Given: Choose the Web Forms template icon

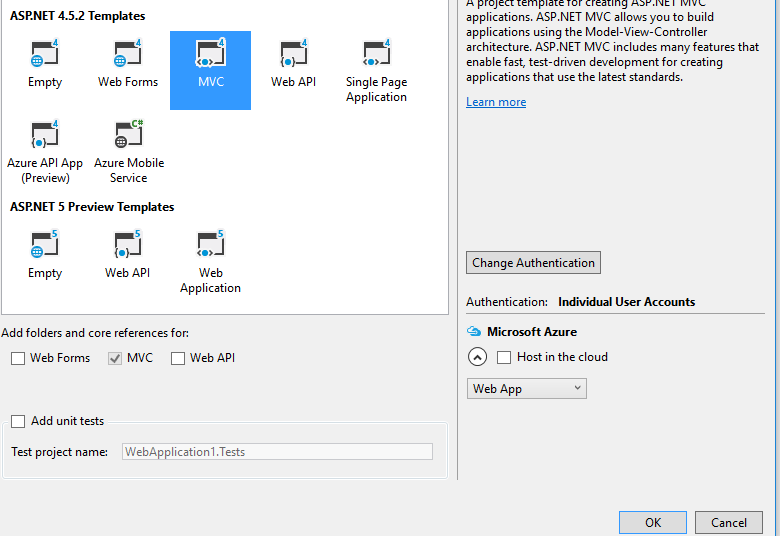Looking at the screenshot, I should tap(128, 53).
